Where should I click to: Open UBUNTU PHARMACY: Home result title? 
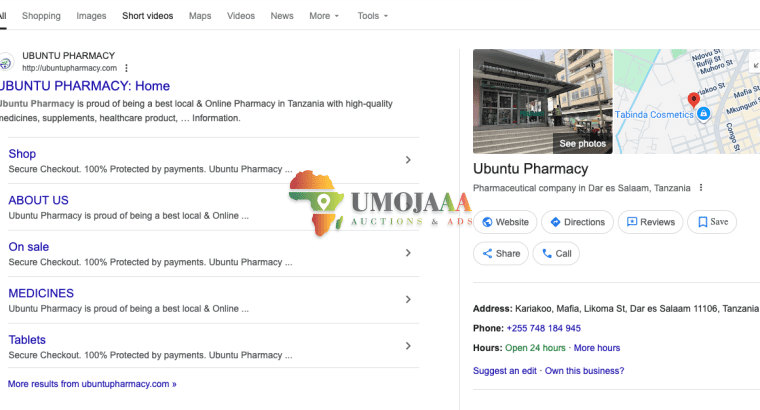85,86
